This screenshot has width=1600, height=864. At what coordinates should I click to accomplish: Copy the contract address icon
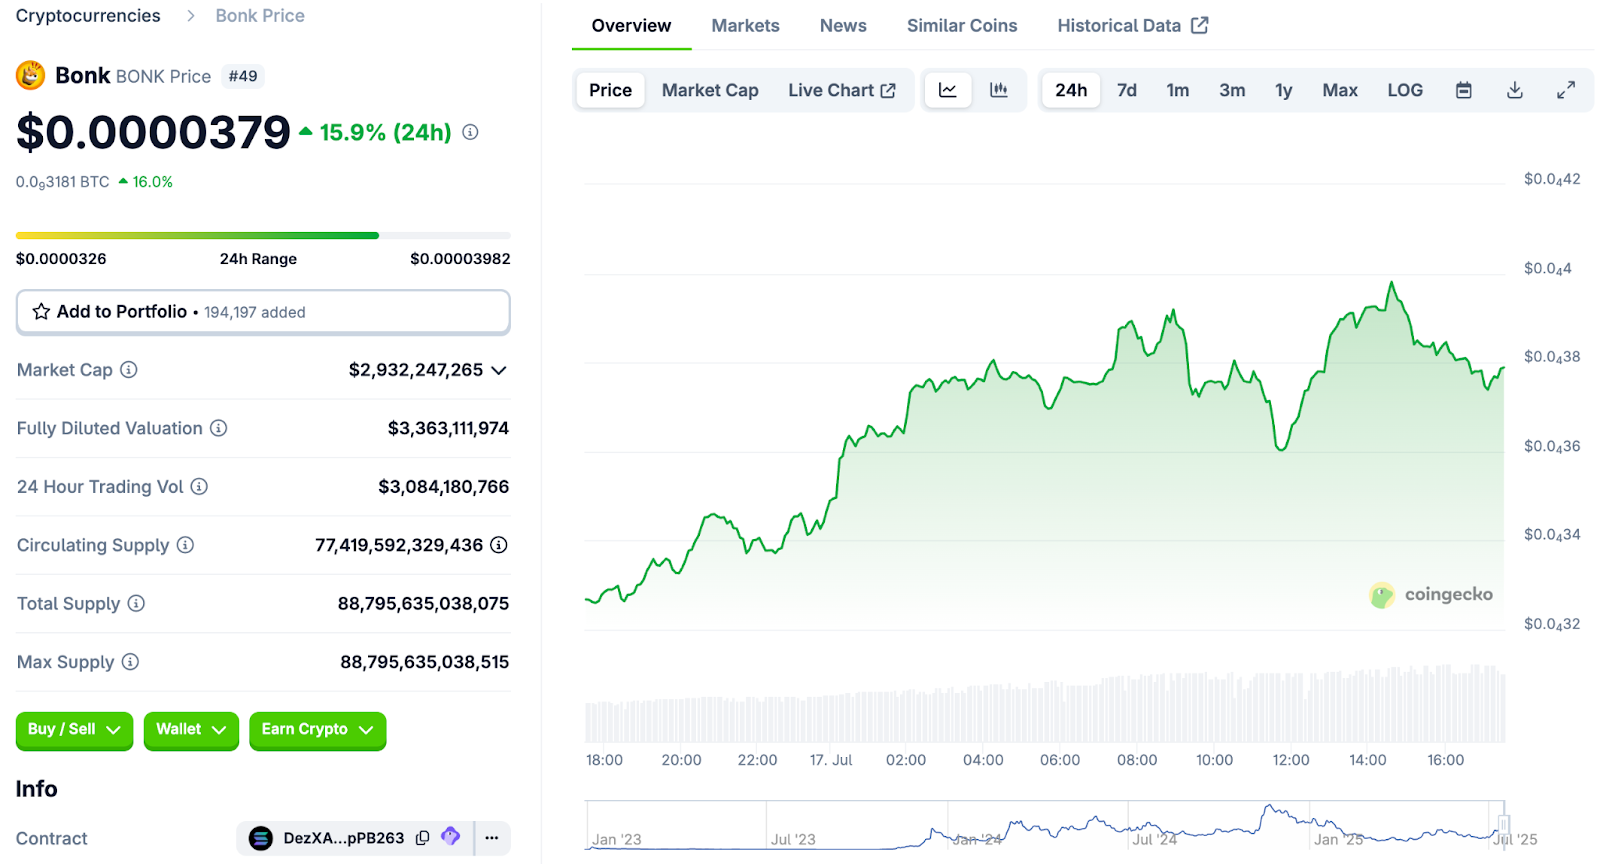[422, 838]
